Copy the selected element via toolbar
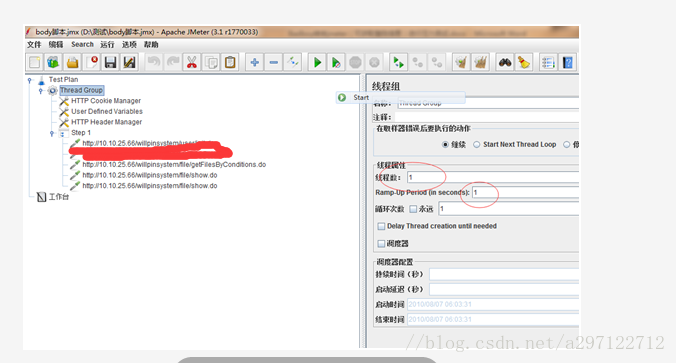 (x=211, y=63)
